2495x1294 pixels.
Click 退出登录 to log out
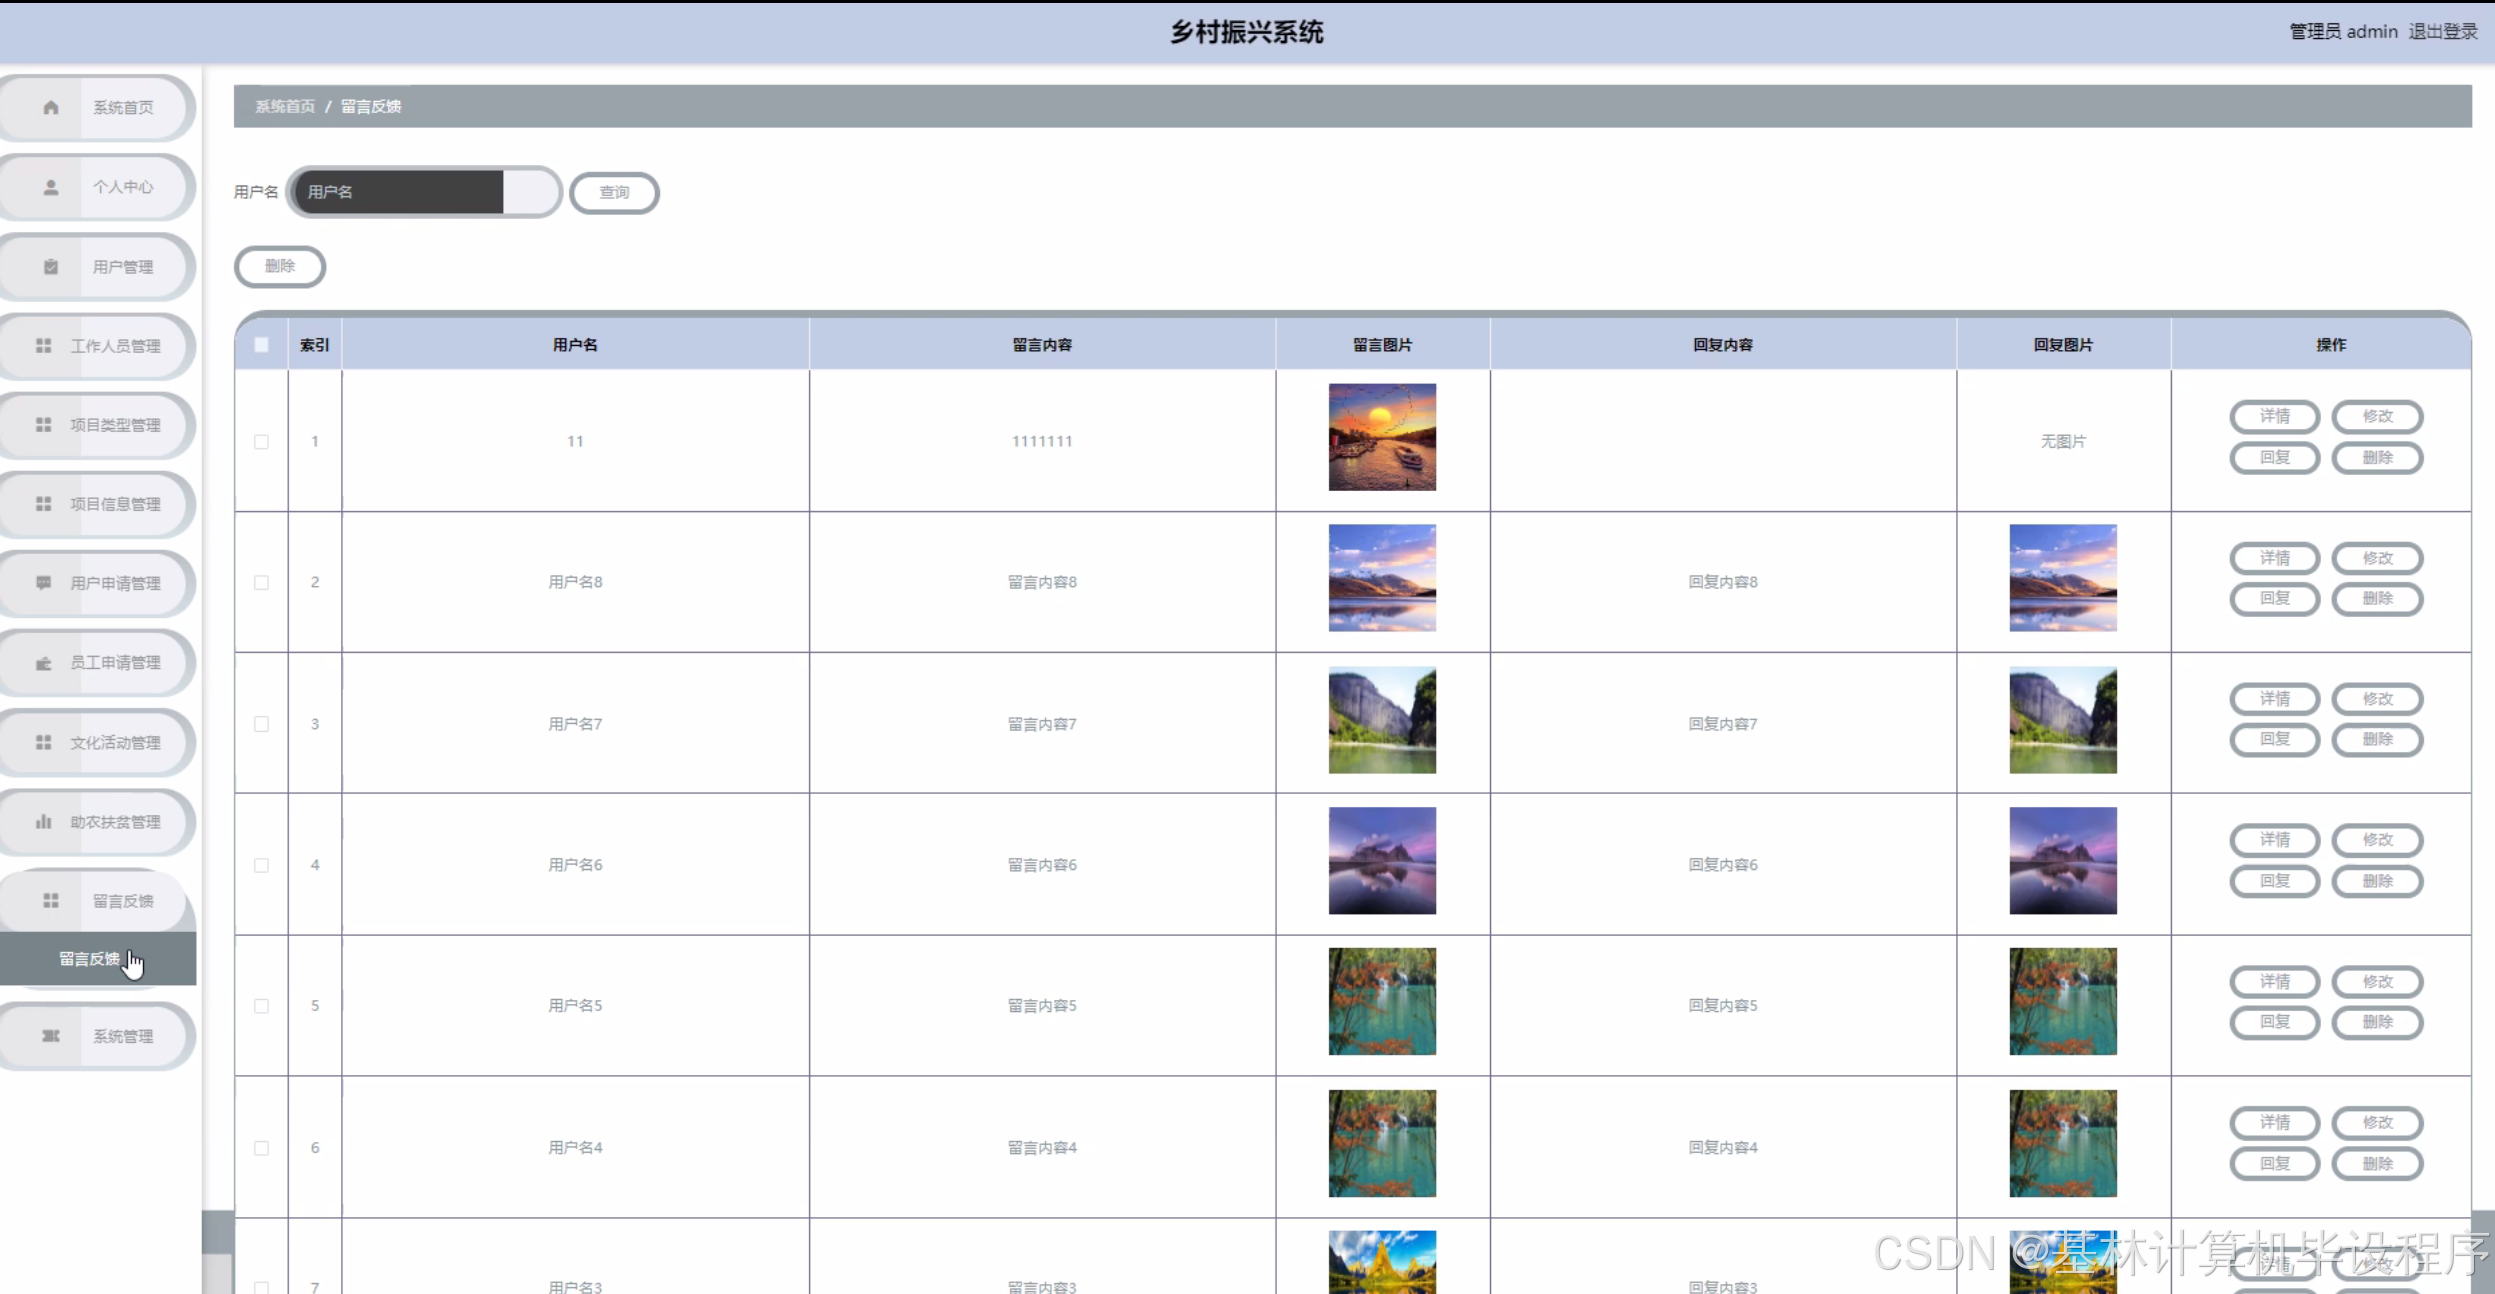pos(2442,32)
